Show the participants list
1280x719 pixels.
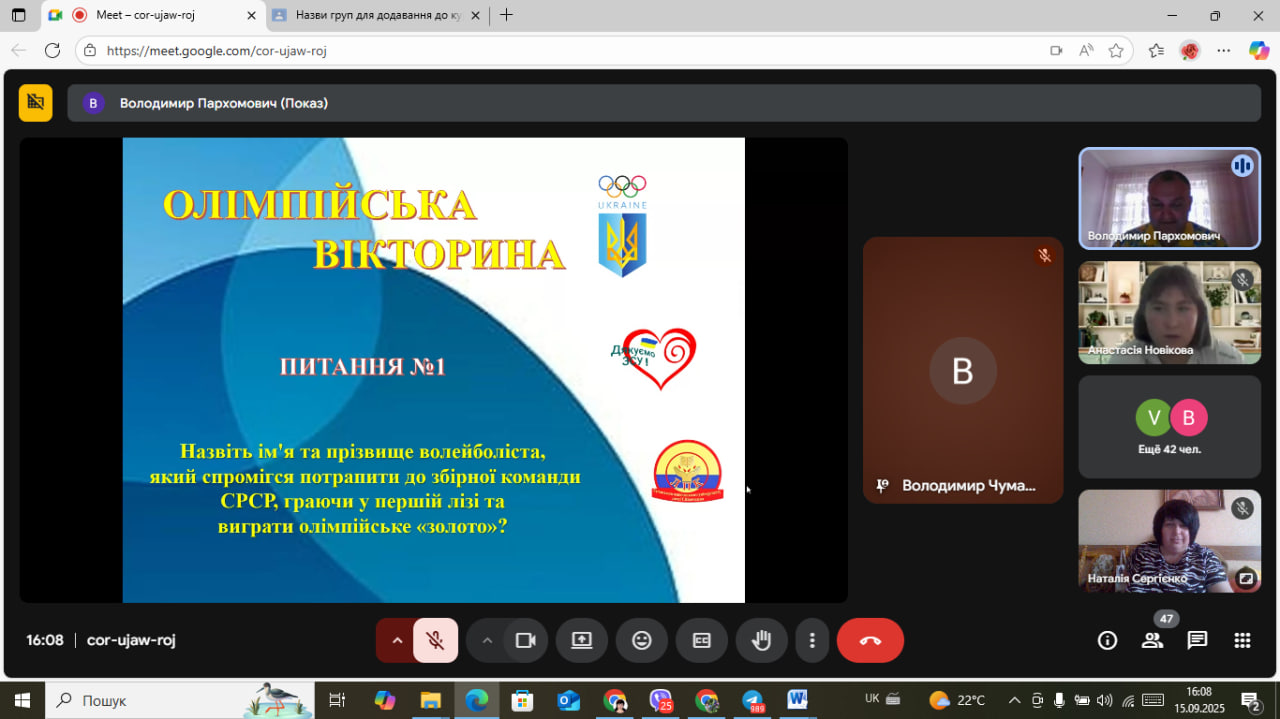click(1152, 641)
